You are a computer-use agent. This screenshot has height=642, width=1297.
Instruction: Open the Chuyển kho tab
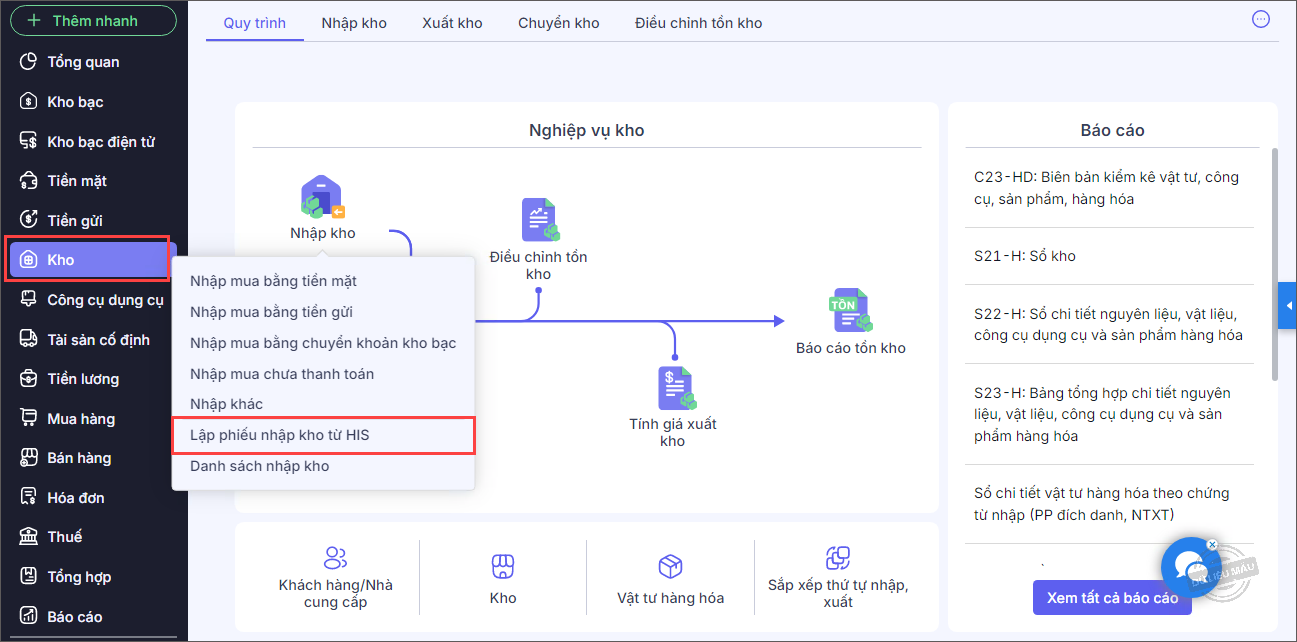[x=558, y=23]
